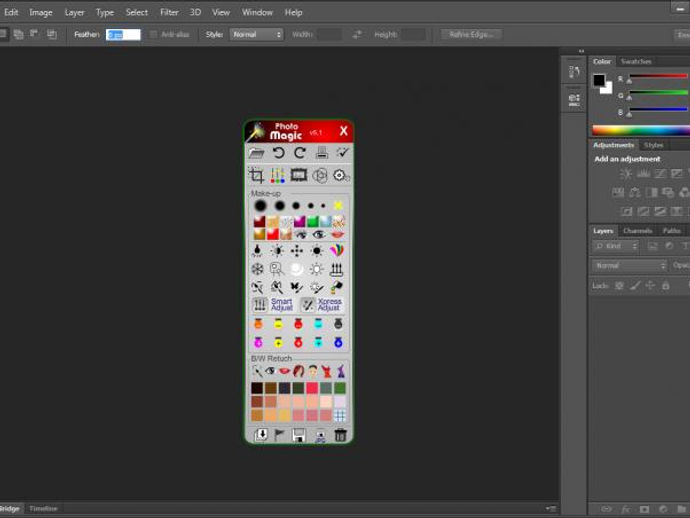Click the lips icon in Make-up section

338,235
